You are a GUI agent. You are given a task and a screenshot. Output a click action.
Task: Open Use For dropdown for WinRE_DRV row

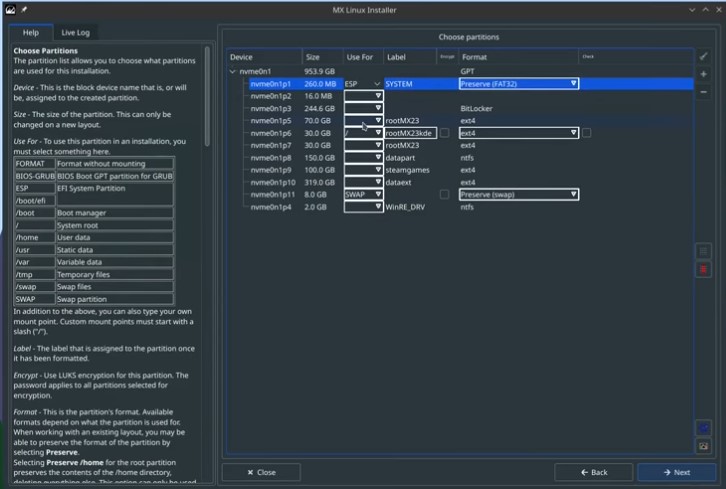point(363,207)
